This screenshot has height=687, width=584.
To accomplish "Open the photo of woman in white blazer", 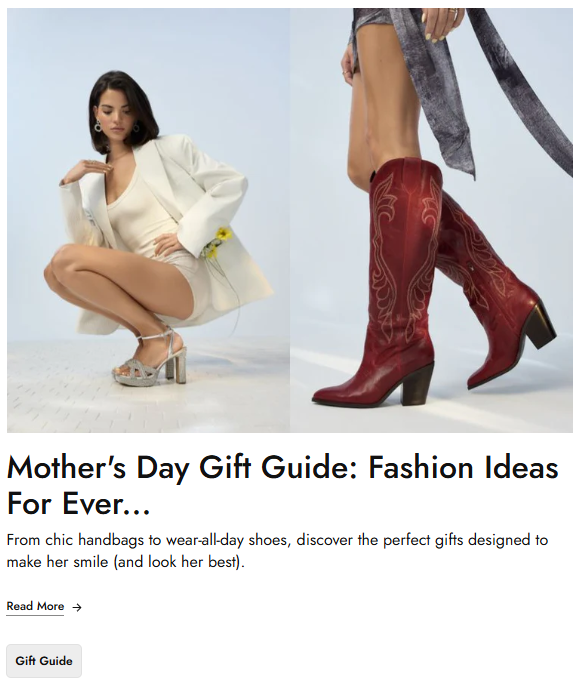I will click(x=148, y=220).
